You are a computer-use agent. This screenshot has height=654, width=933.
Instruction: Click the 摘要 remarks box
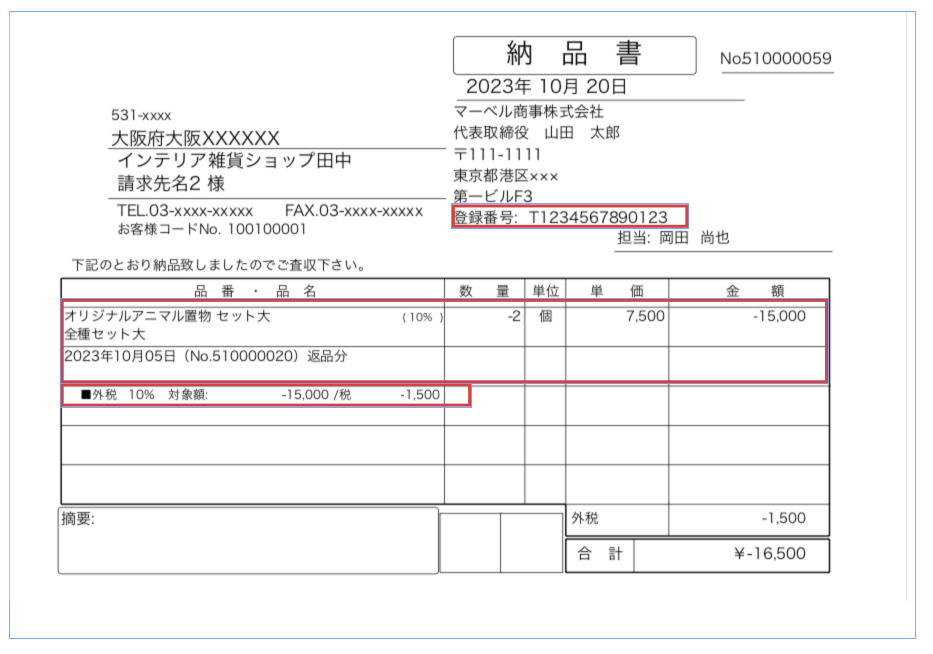248,540
